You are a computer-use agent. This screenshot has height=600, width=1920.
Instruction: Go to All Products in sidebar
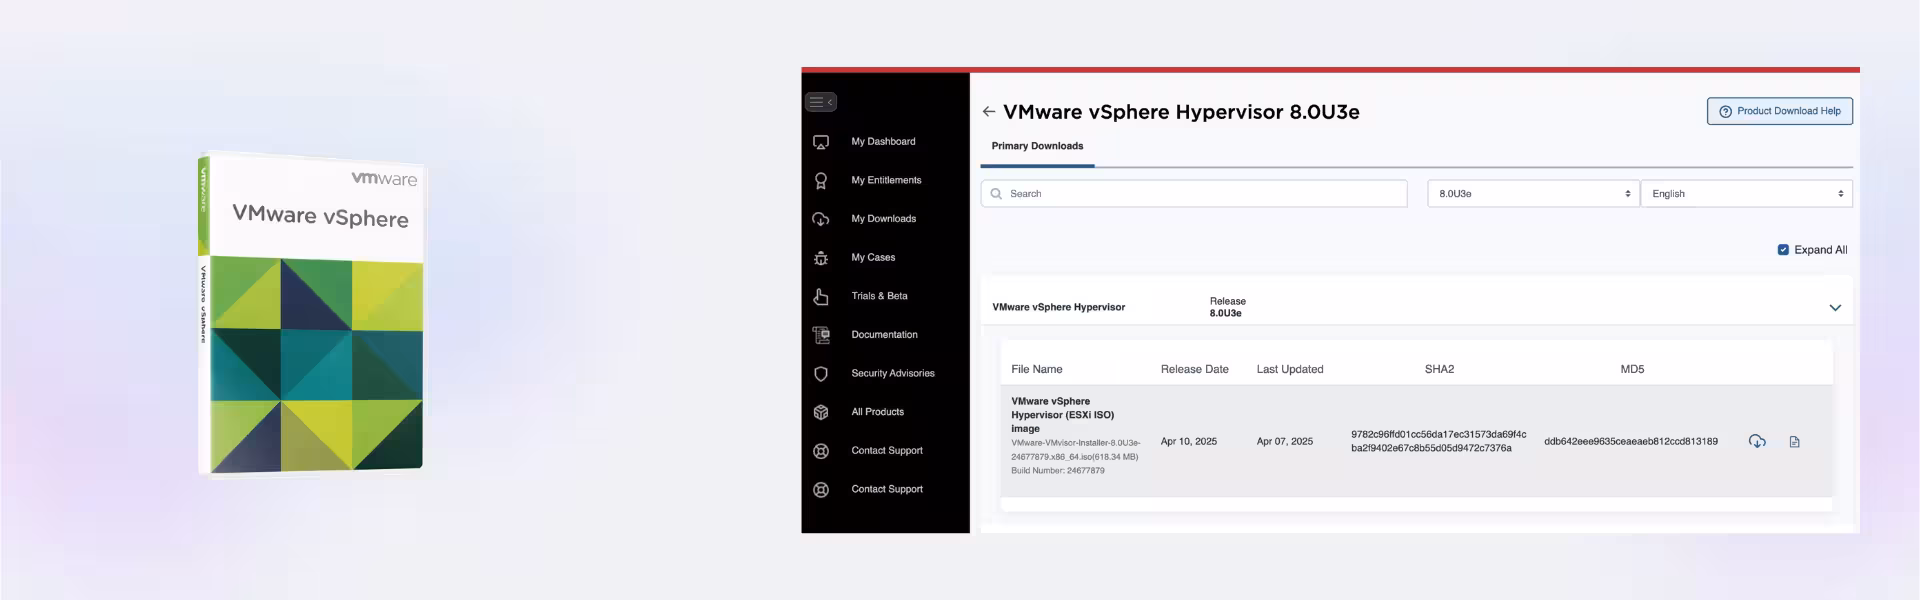coord(877,412)
